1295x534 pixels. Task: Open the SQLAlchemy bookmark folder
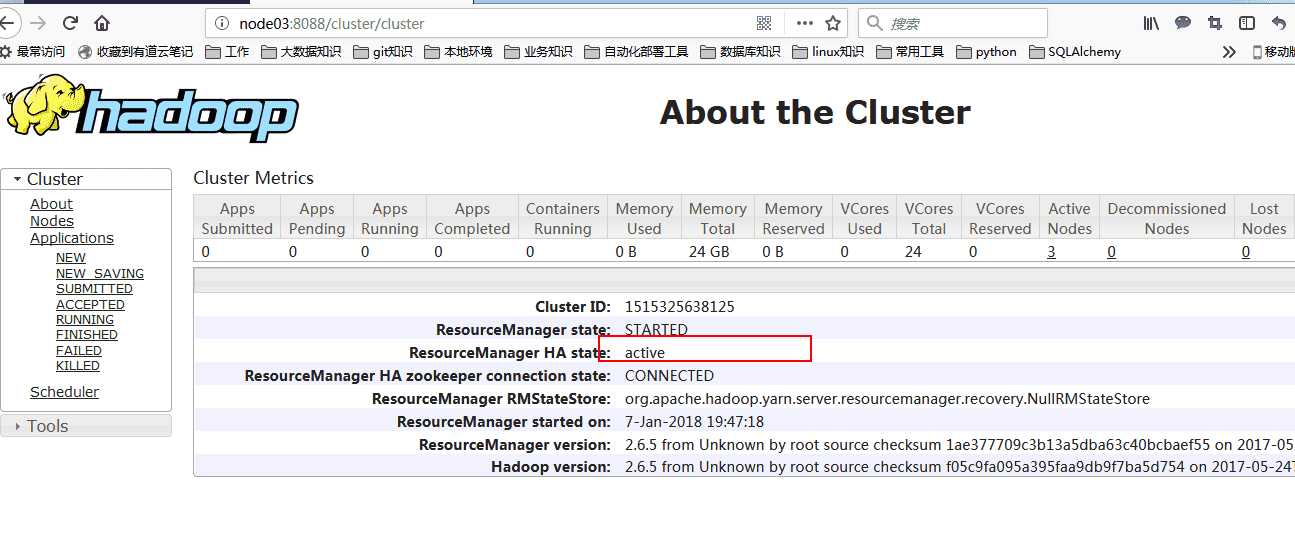pyautogui.click(x=1075, y=52)
